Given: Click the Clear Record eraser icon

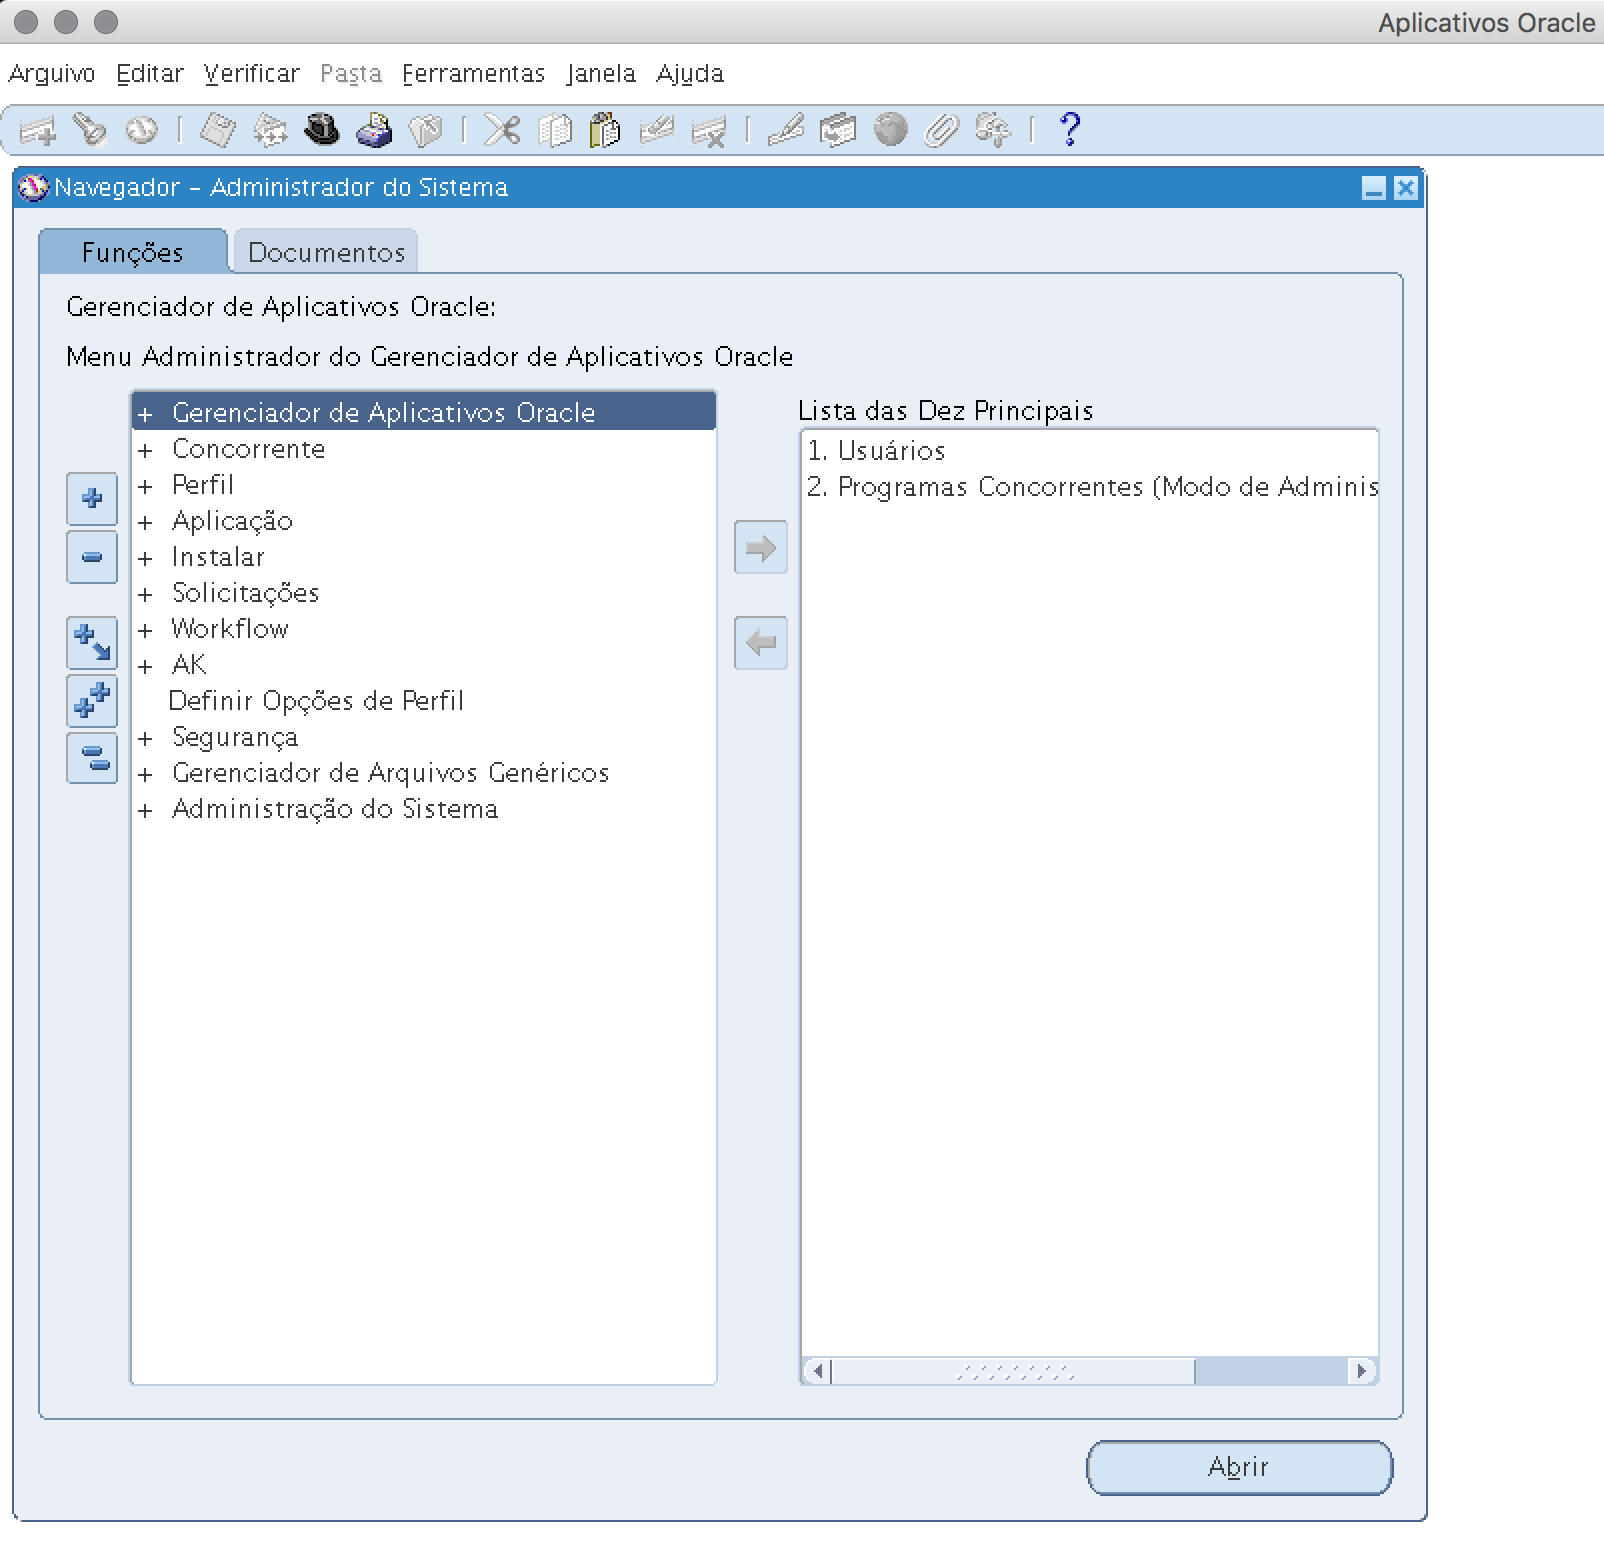Looking at the screenshot, I should (657, 130).
